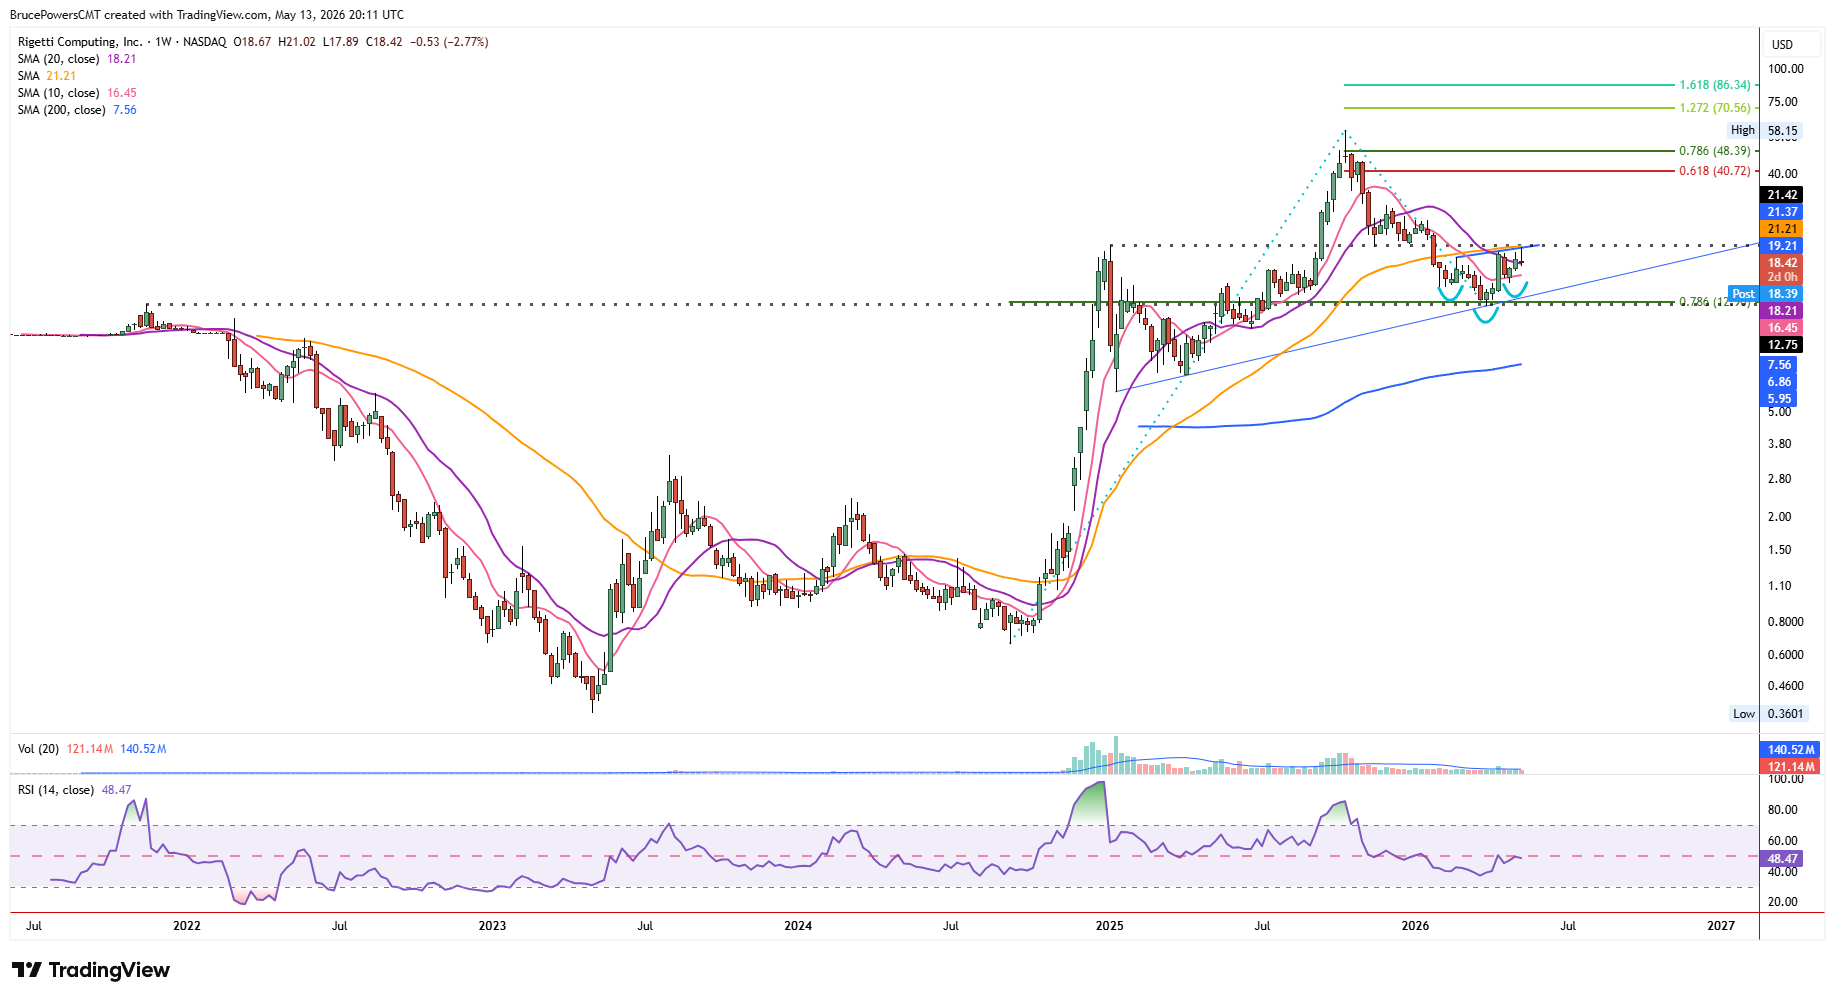Click the 2025 time axis label

pyautogui.click(x=1109, y=926)
